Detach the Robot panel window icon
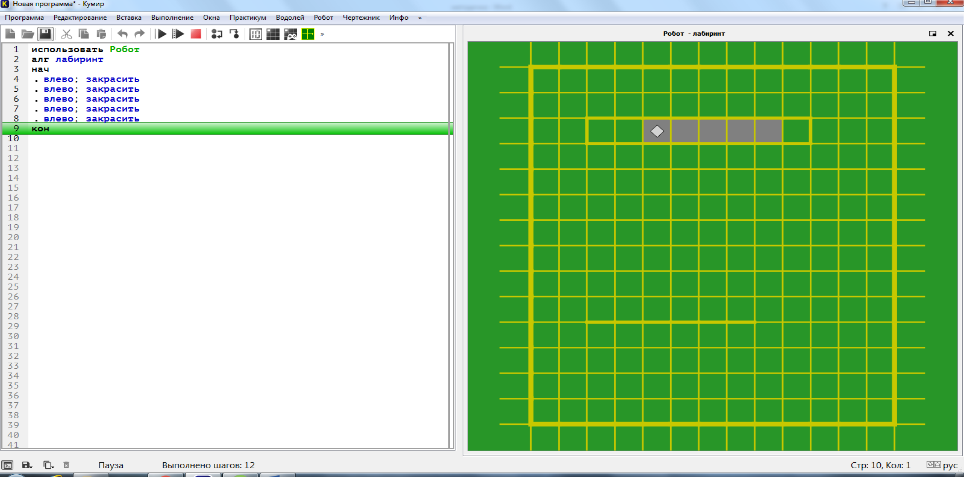964x477 pixels. 933,34
